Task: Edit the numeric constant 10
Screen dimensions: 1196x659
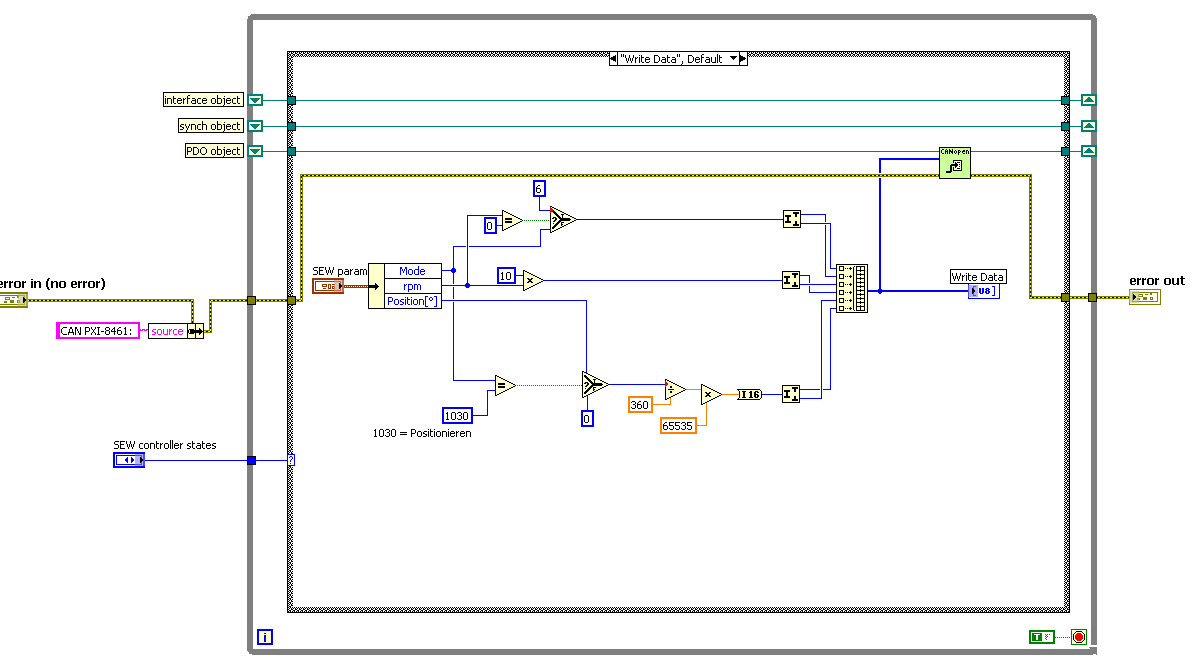Action: [x=506, y=276]
